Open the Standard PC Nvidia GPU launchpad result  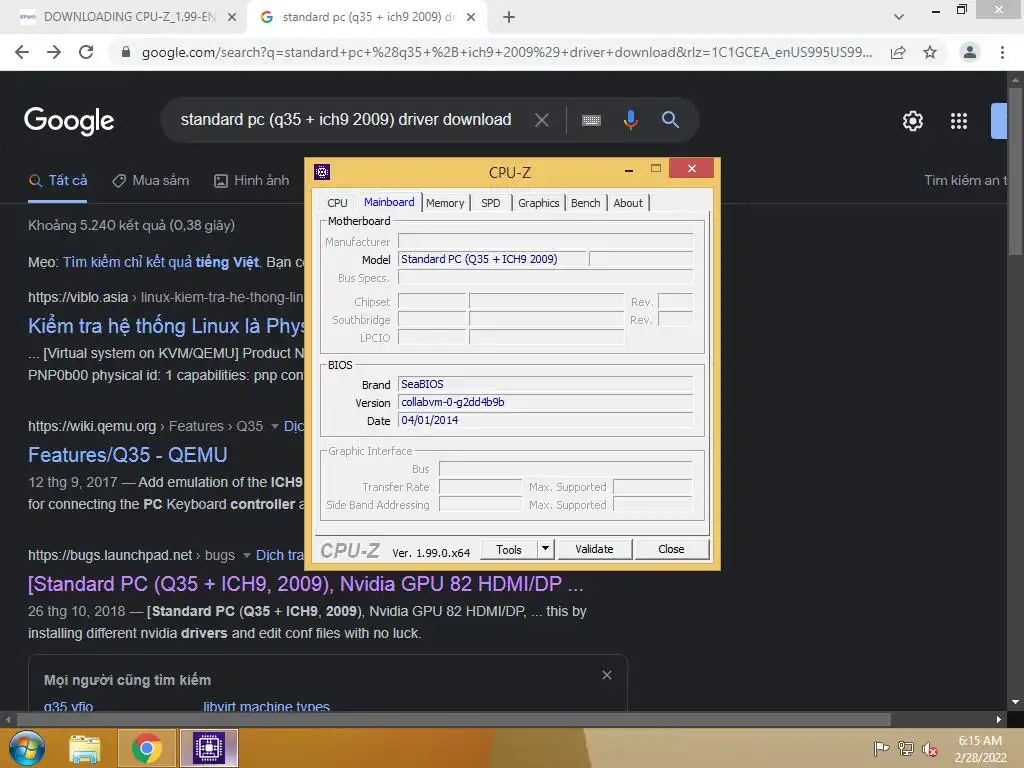(306, 584)
